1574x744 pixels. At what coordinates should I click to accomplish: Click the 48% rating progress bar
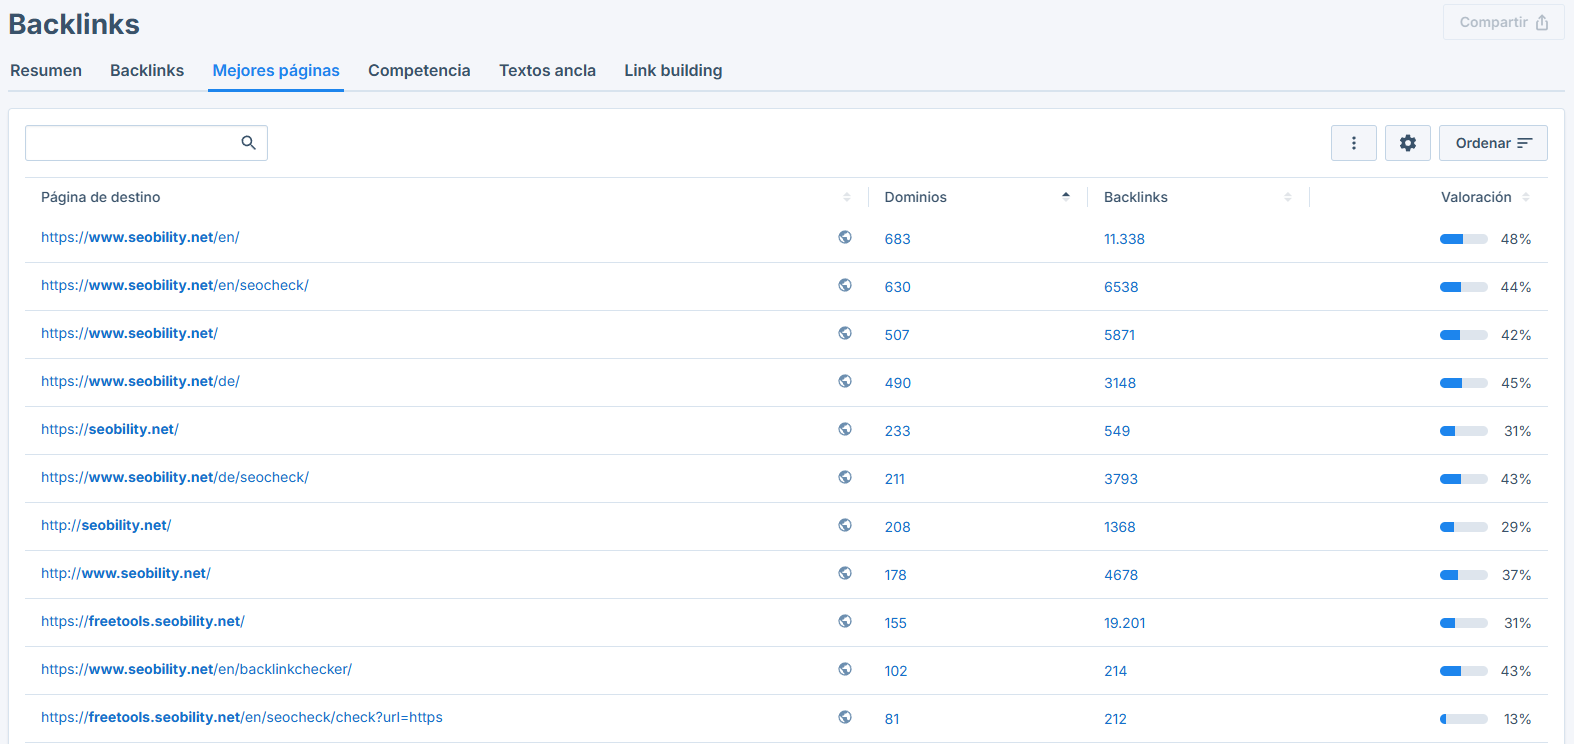pyautogui.click(x=1464, y=239)
